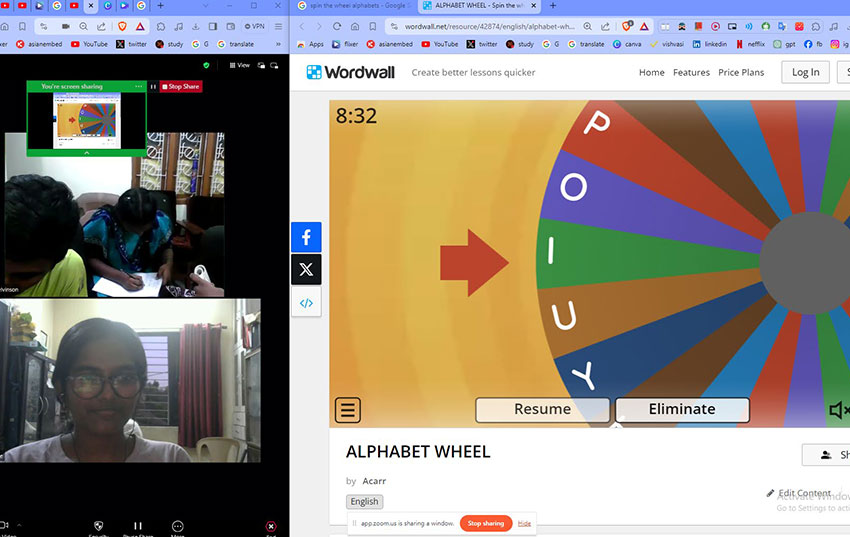The height and width of the screenshot is (537, 850).
Task: Click the English tag
Action: coord(364,501)
